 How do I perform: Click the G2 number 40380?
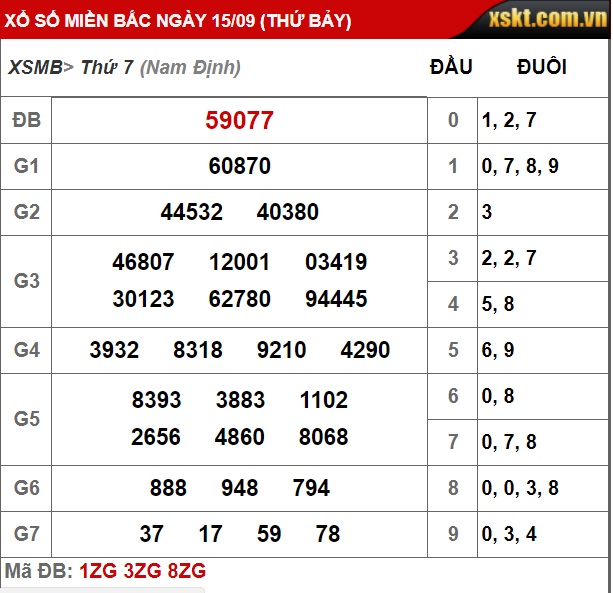288,212
